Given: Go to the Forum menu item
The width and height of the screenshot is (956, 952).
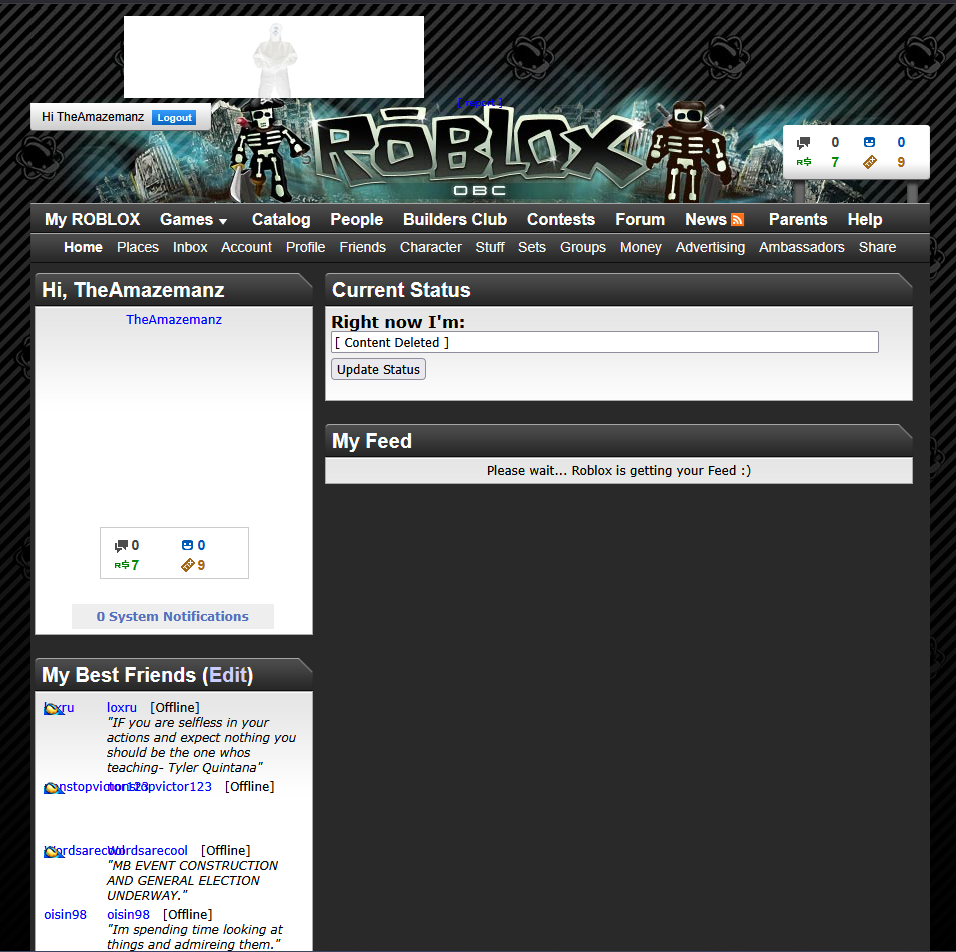Looking at the screenshot, I should 639,220.
